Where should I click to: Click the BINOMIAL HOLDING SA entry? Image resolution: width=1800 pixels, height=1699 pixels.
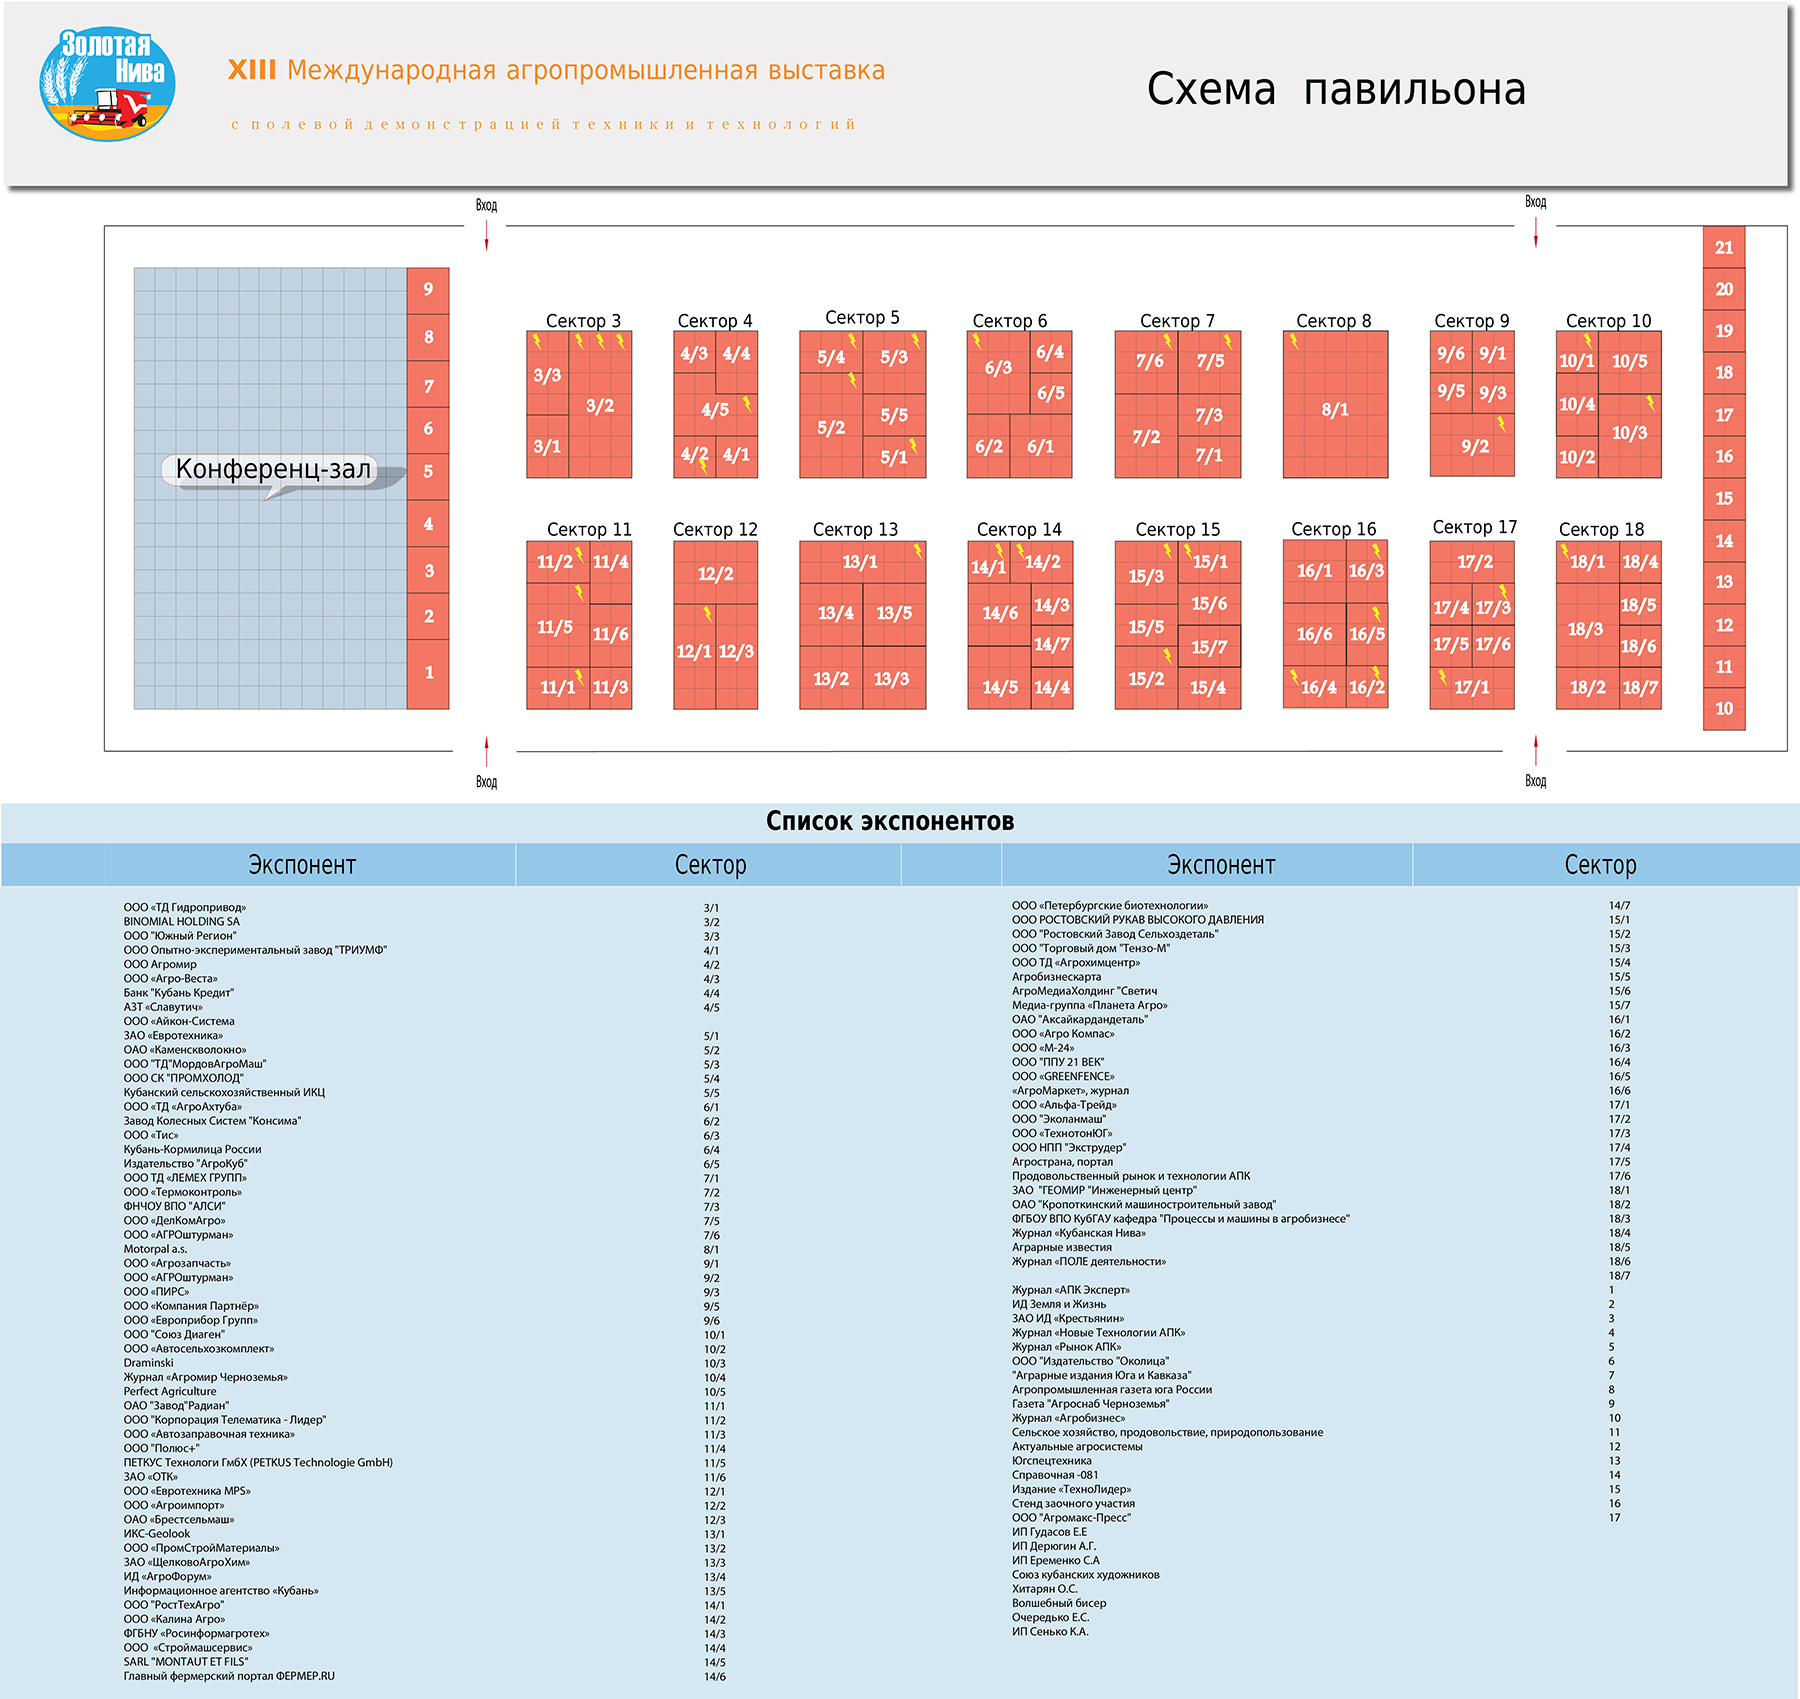coord(182,922)
